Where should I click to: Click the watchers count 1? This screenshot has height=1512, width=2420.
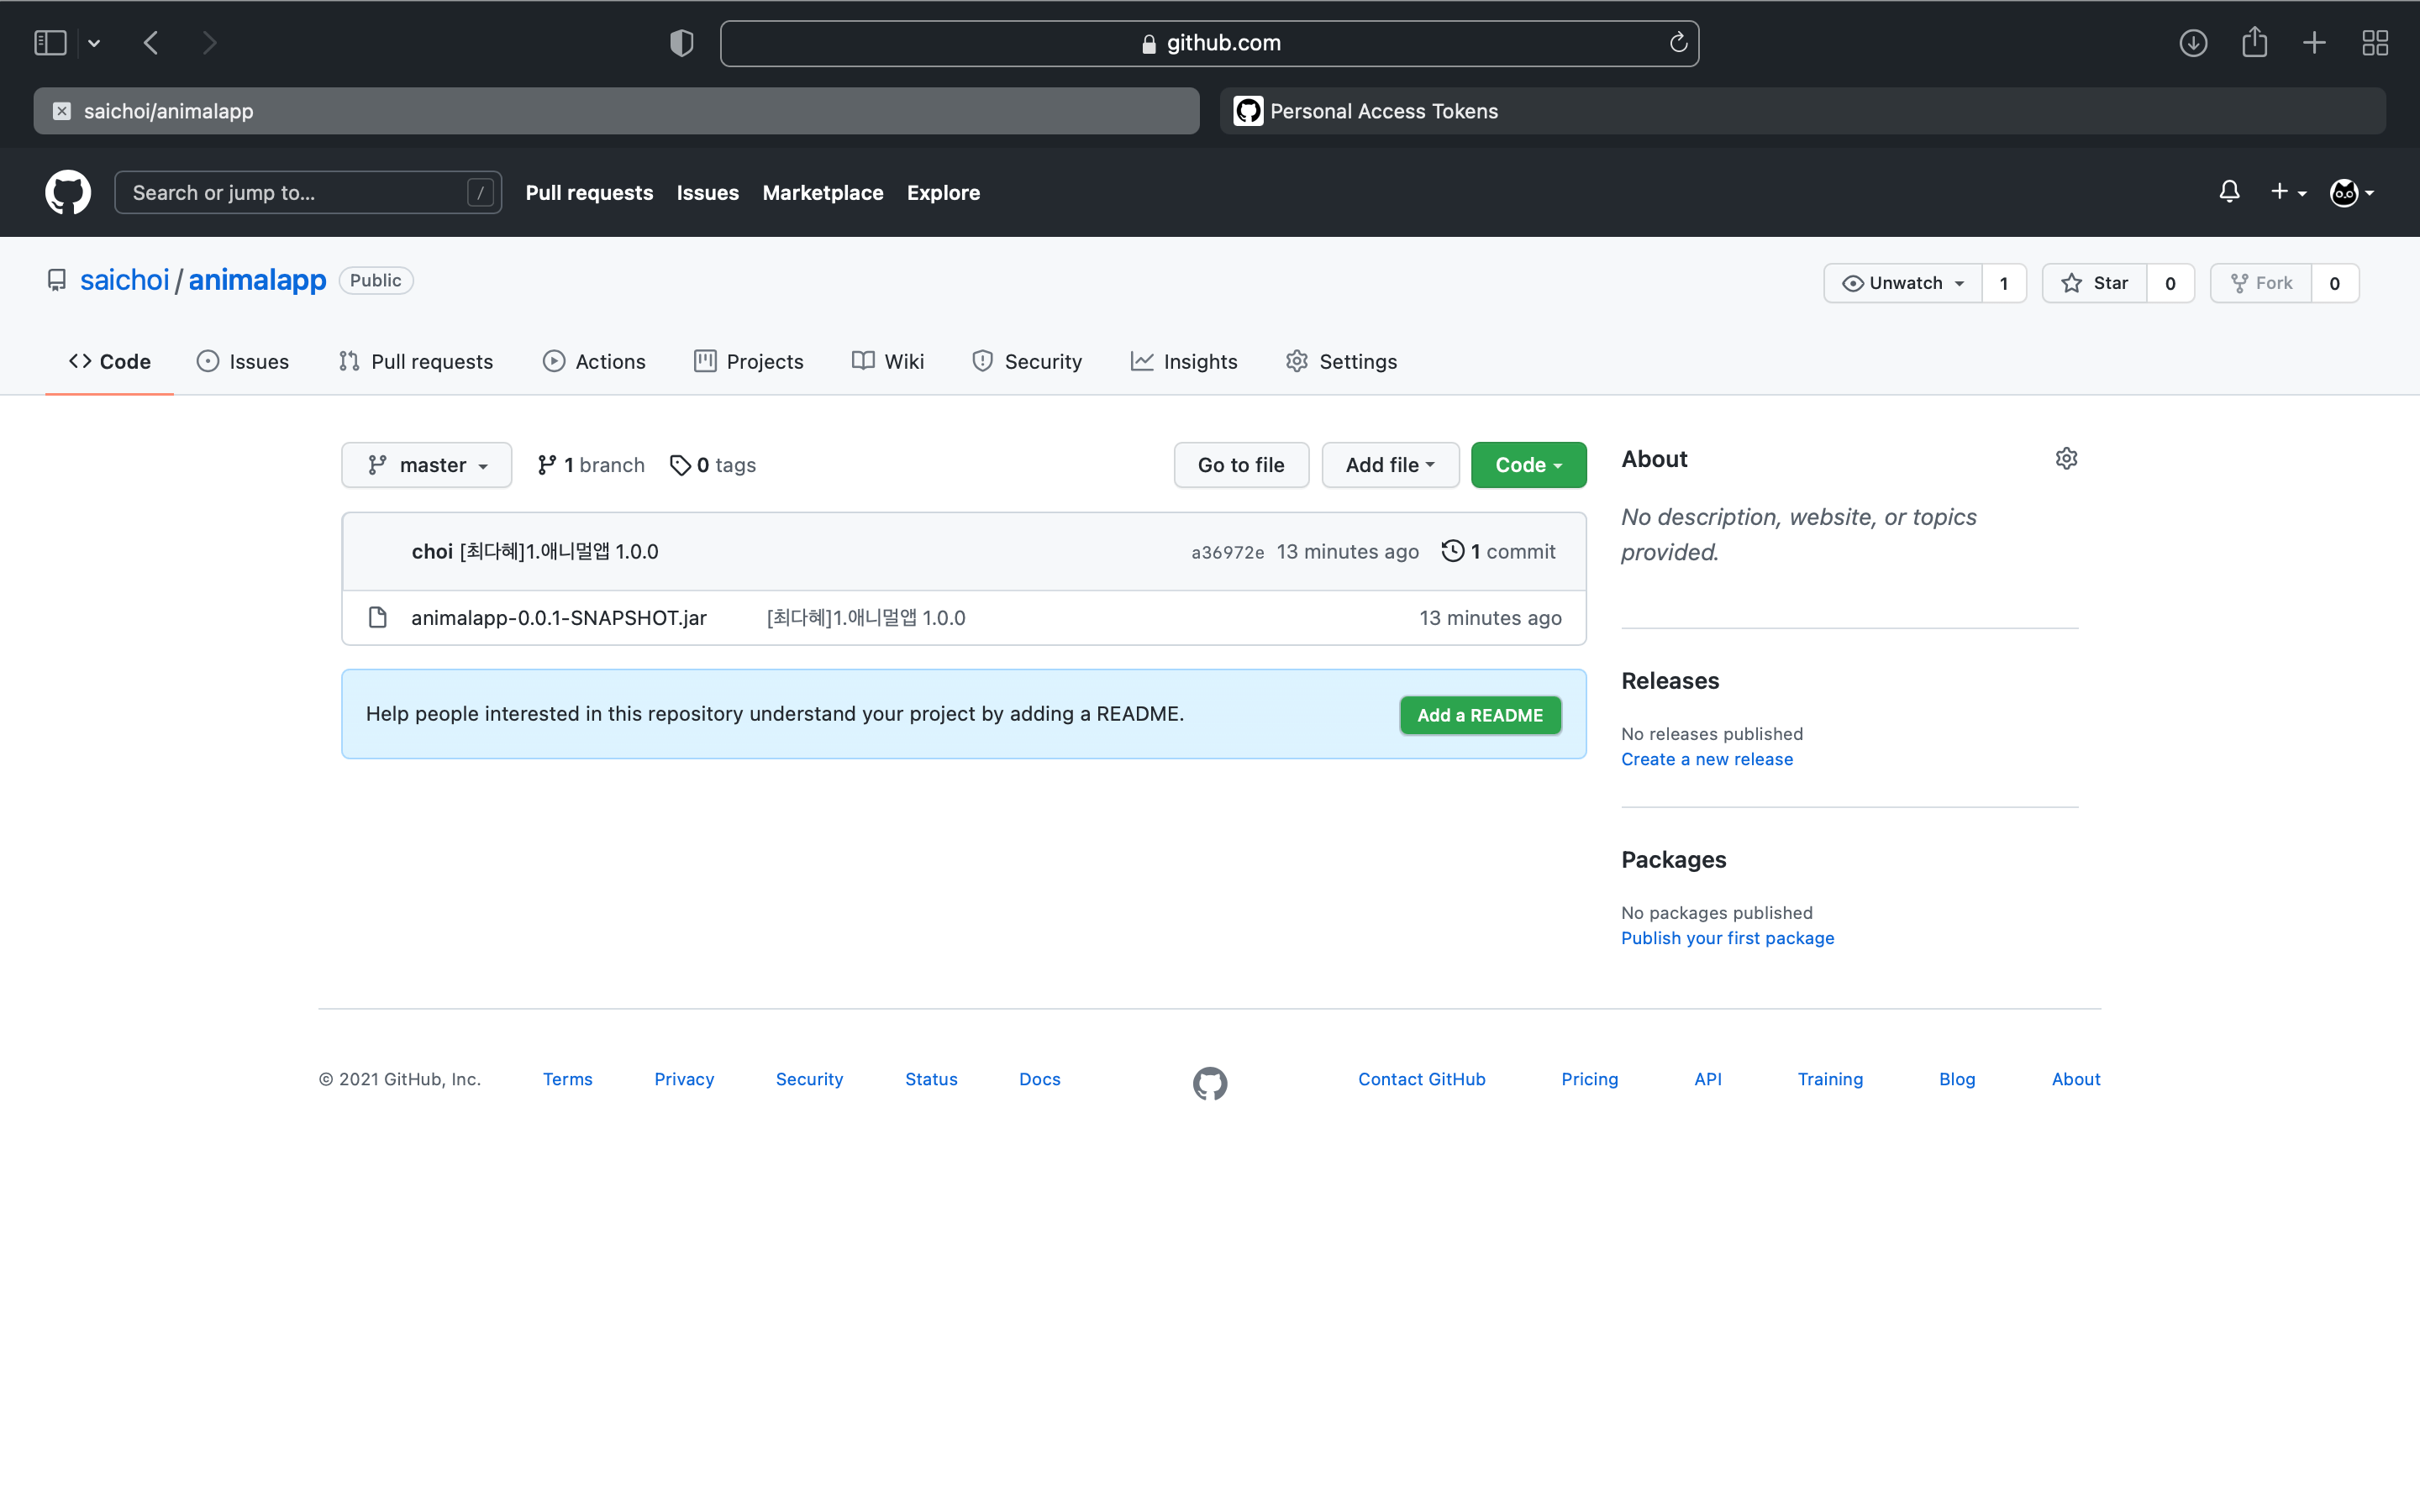(x=2004, y=283)
